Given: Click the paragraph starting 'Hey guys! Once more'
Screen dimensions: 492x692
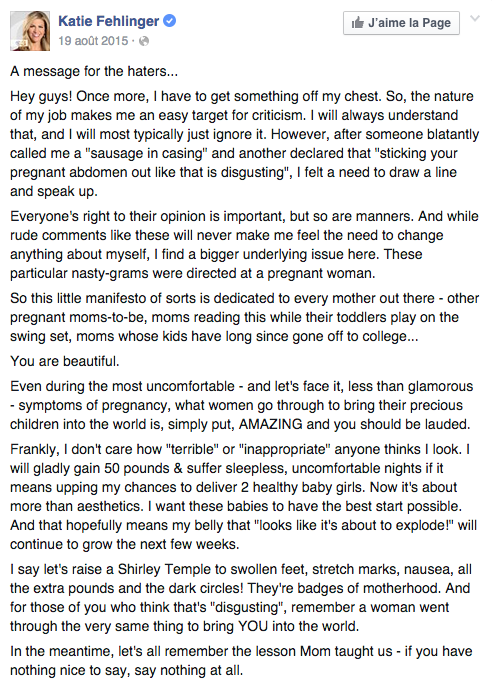Looking at the screenshot, I should [244, 143].
